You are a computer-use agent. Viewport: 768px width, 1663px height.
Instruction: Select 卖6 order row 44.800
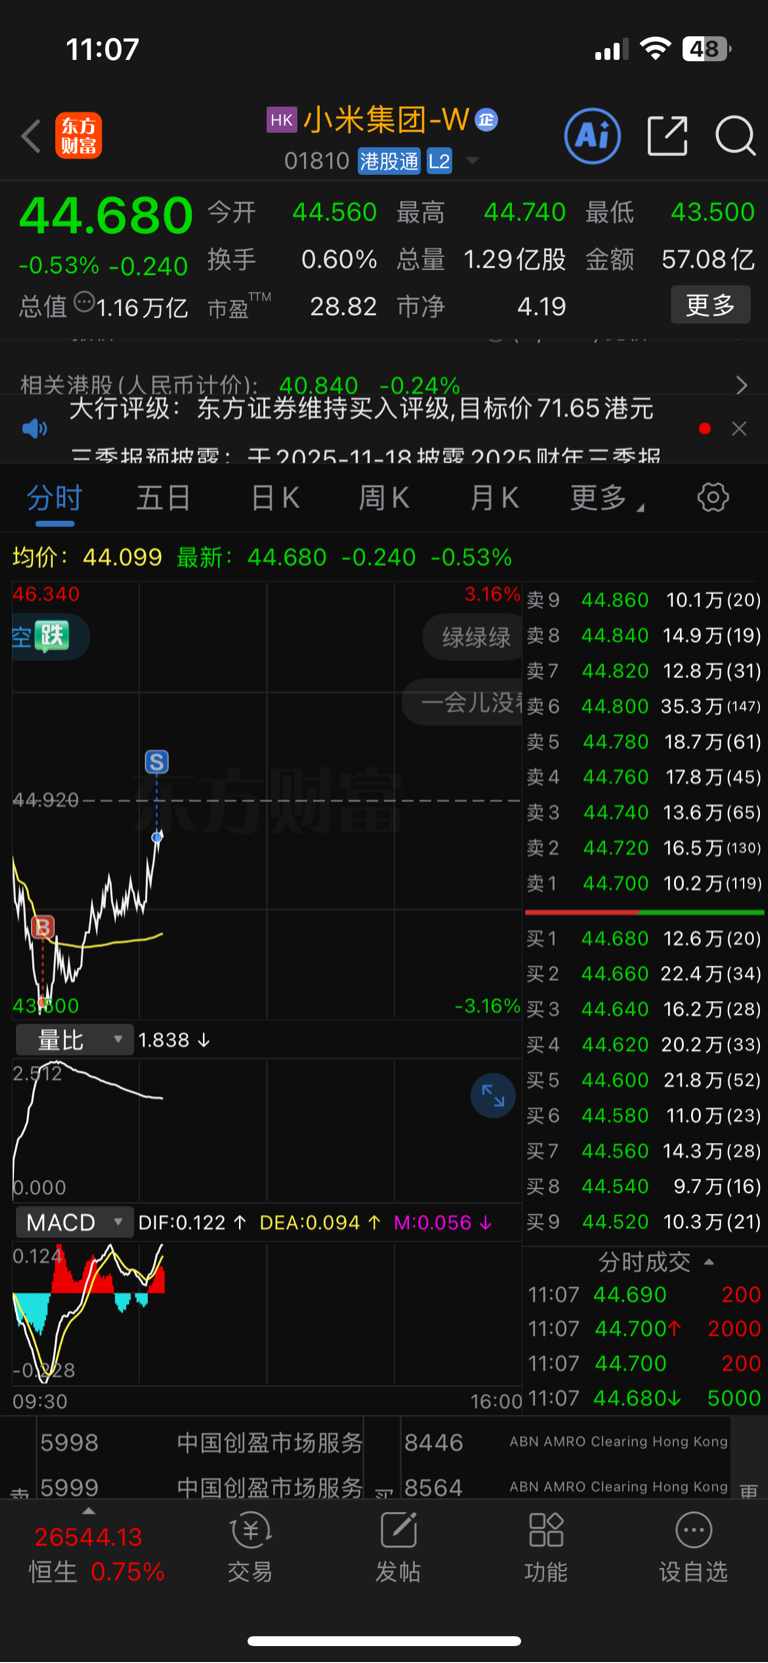point(644,706)
